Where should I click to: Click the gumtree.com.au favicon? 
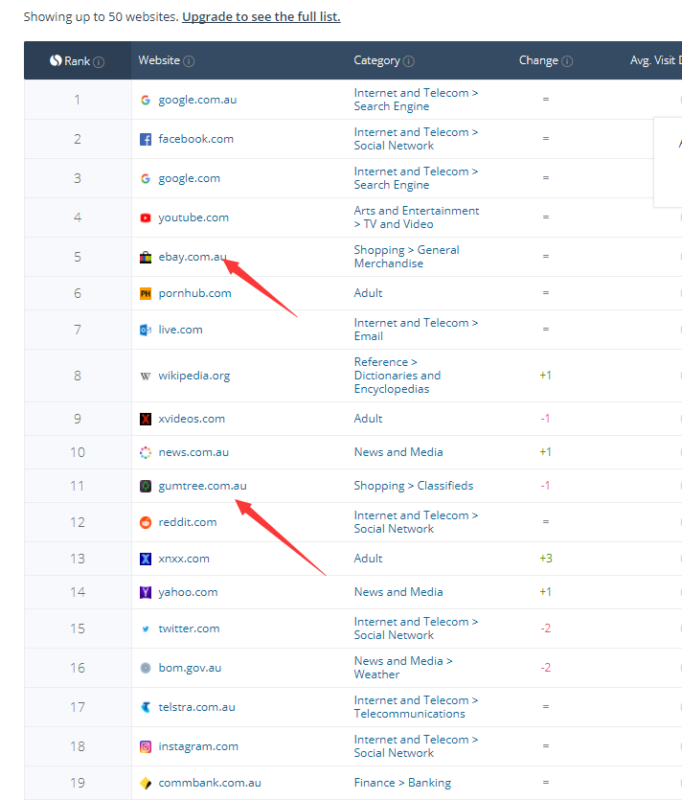(145, 486)
